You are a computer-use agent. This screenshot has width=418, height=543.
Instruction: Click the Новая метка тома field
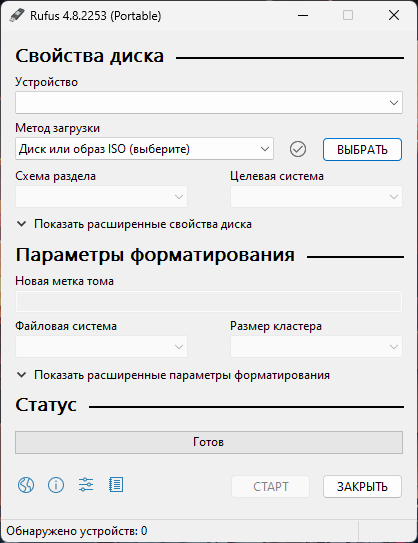click(x=209, y=302)
